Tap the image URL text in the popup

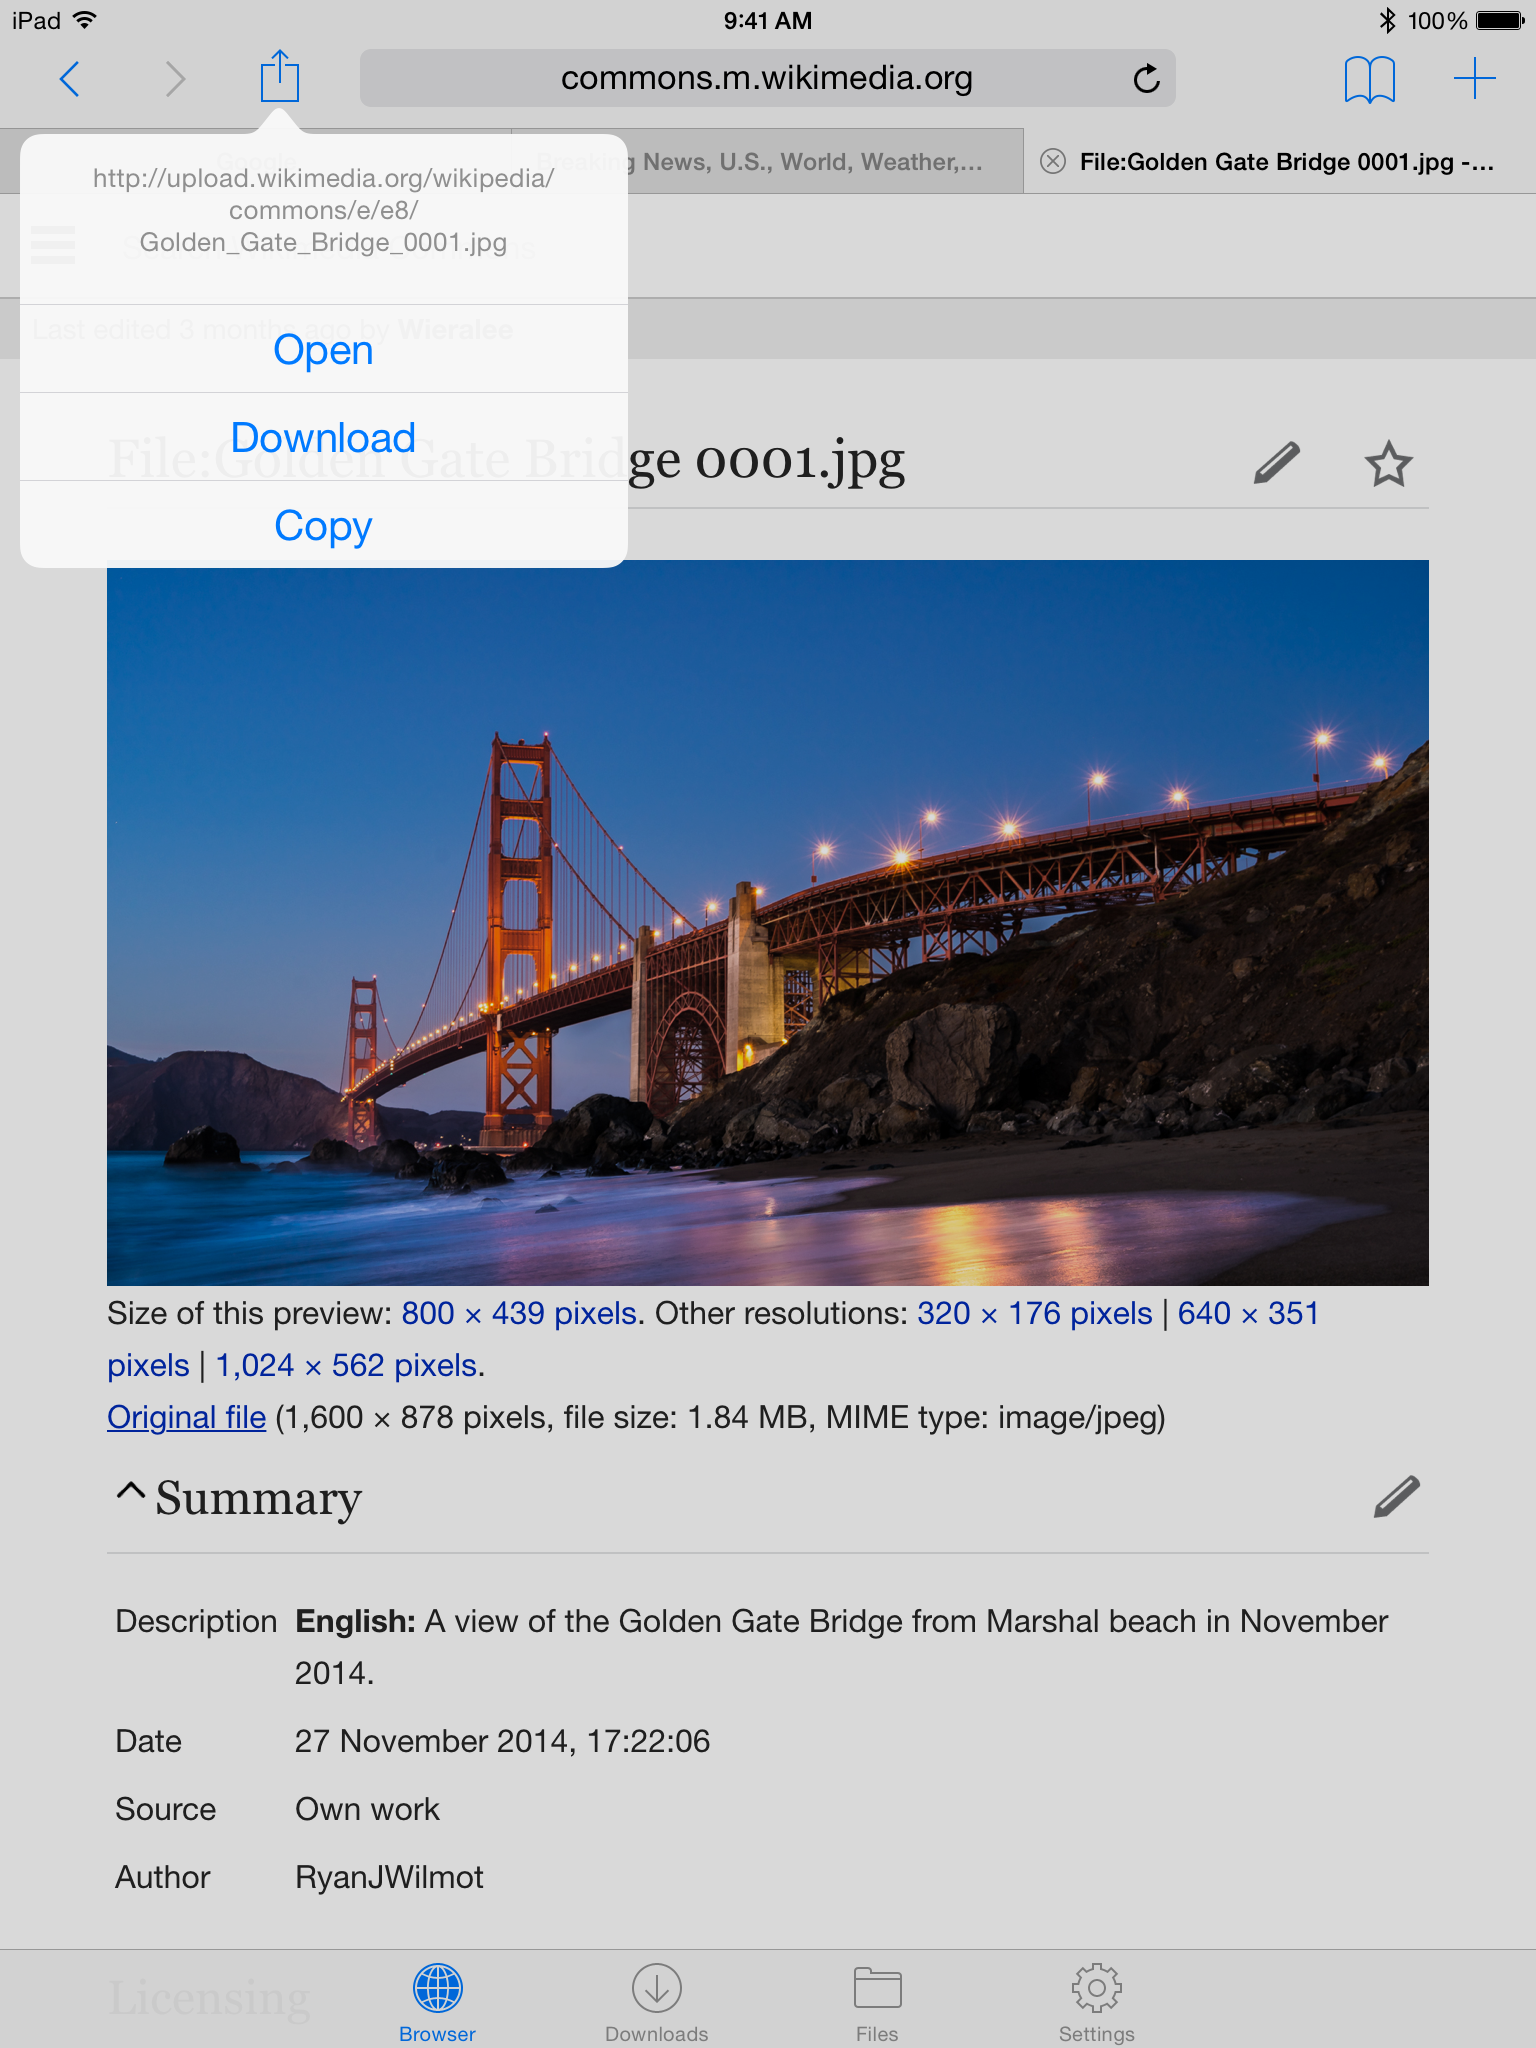[324, 210]
